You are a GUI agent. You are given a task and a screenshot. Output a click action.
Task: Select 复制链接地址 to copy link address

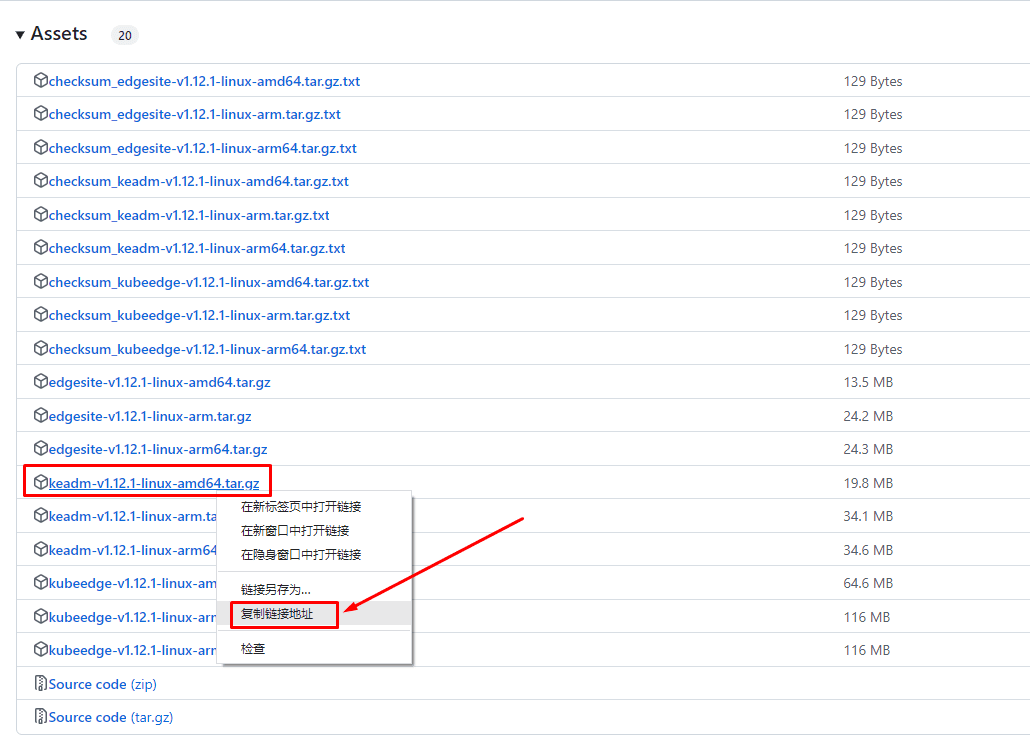[277, 614]
